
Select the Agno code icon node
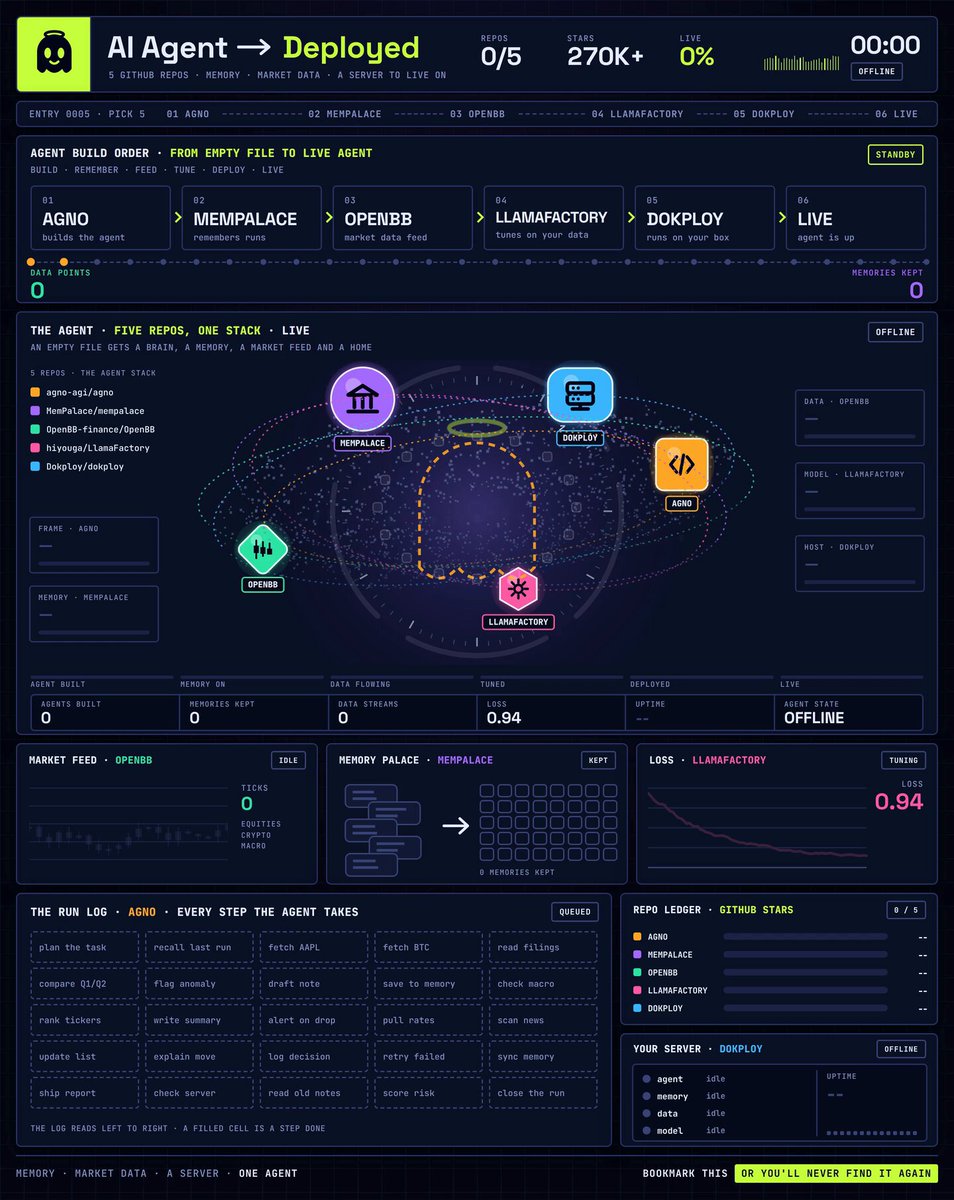point(682,464)
